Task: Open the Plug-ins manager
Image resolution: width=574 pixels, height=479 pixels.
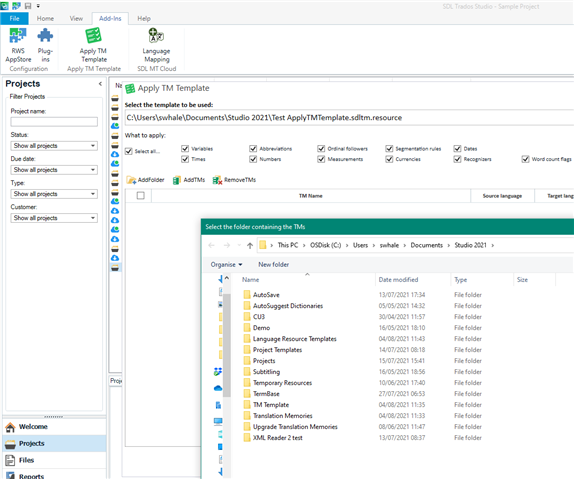Action: [45, 45]
